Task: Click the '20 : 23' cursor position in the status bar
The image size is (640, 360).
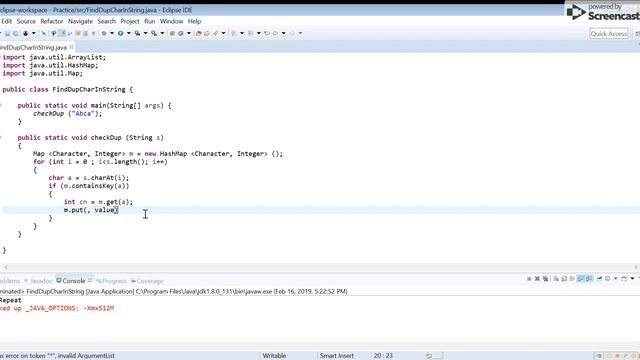Action: [x=383, y=356]
